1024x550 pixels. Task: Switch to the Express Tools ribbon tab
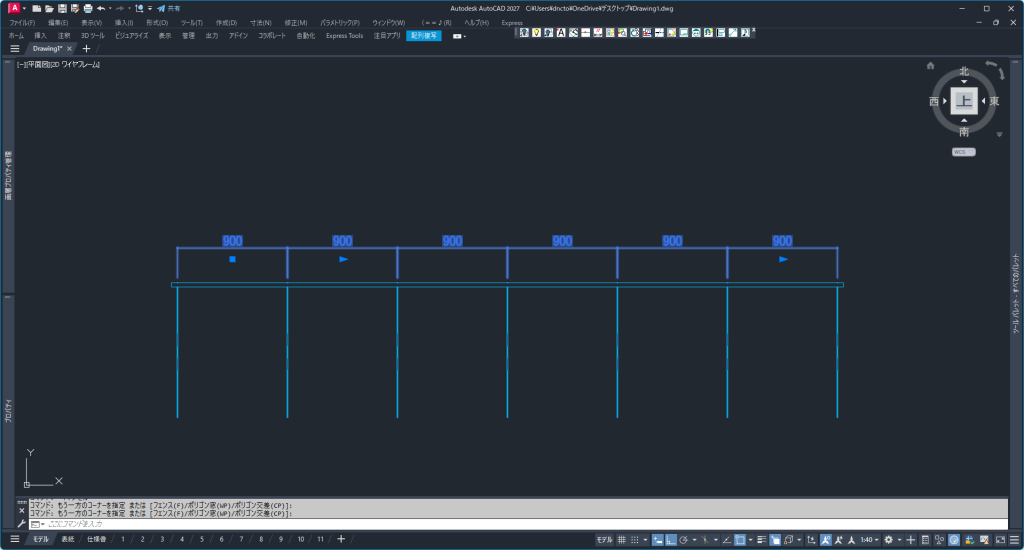click(x=344, y=35)
